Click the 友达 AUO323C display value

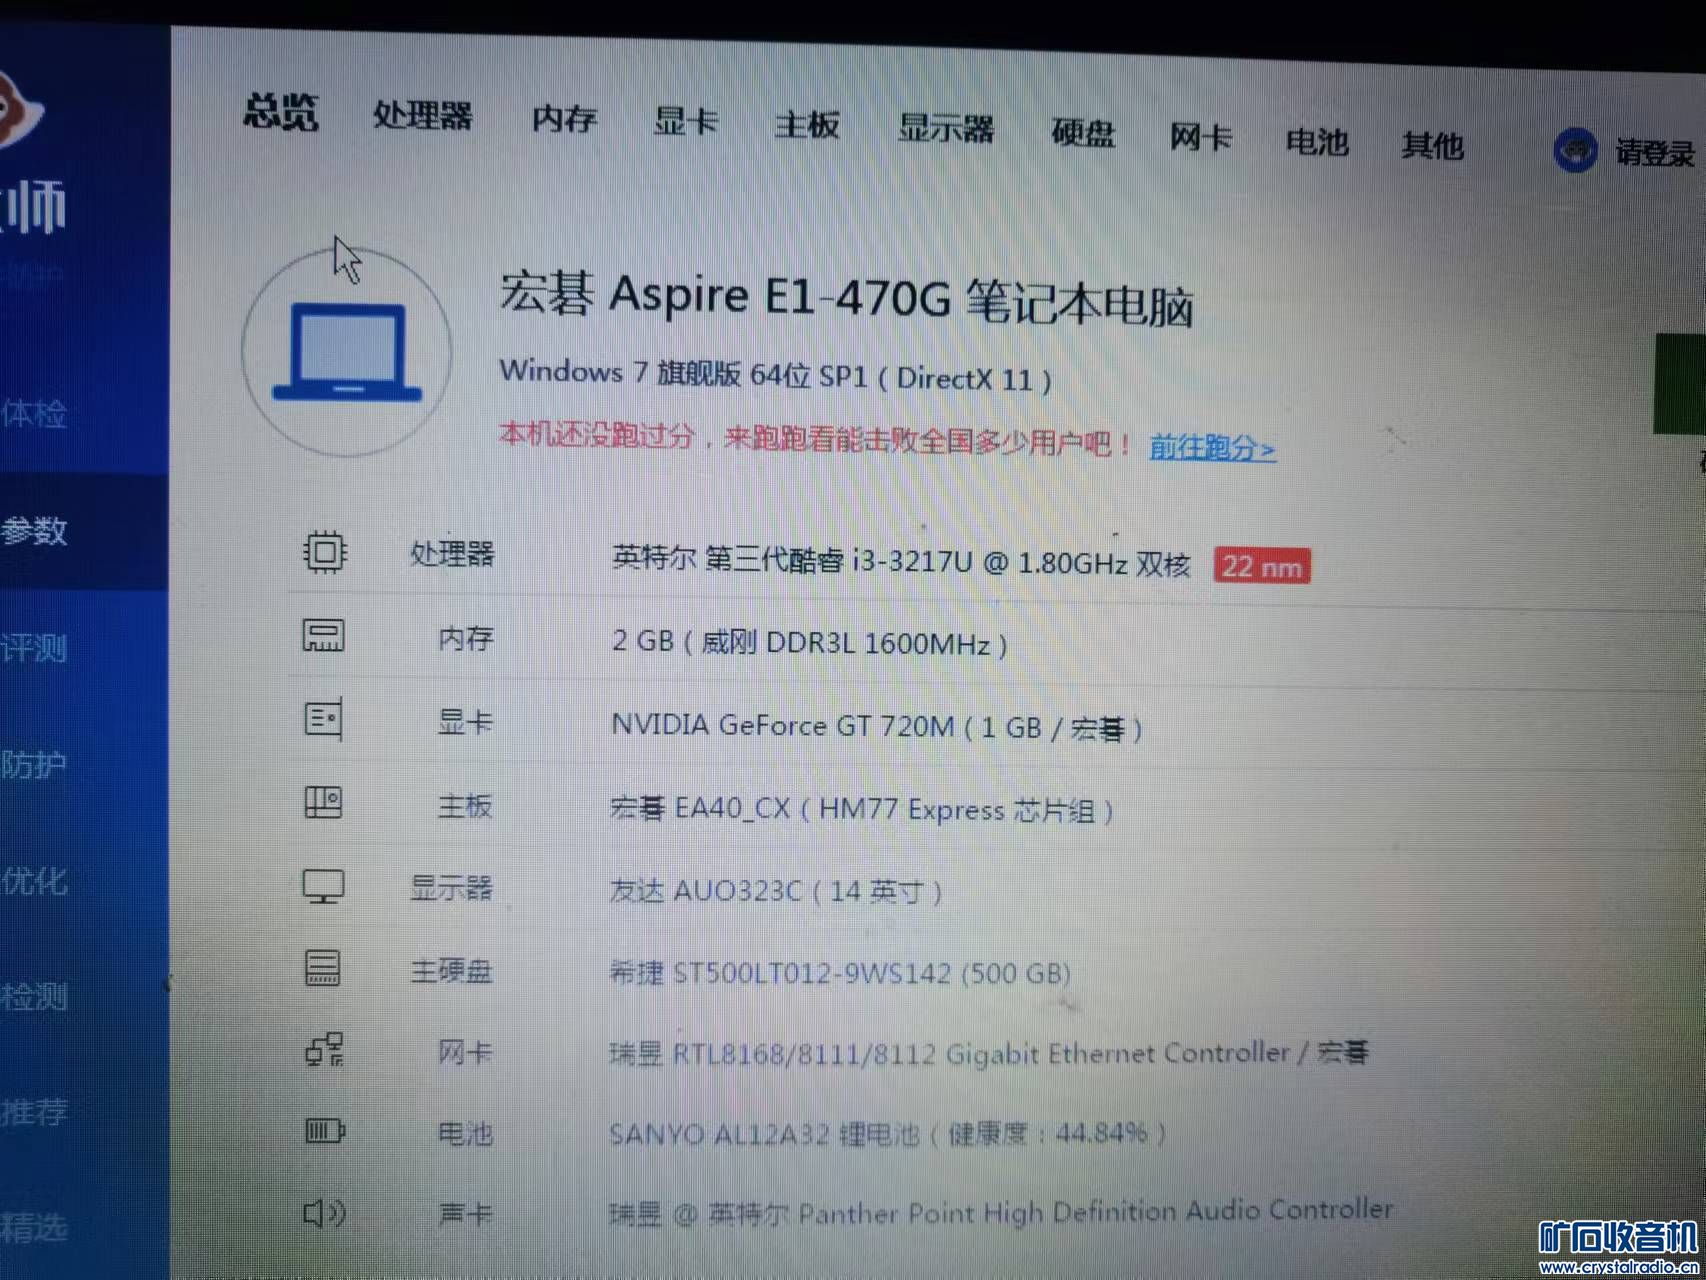[x=775, y=890]
